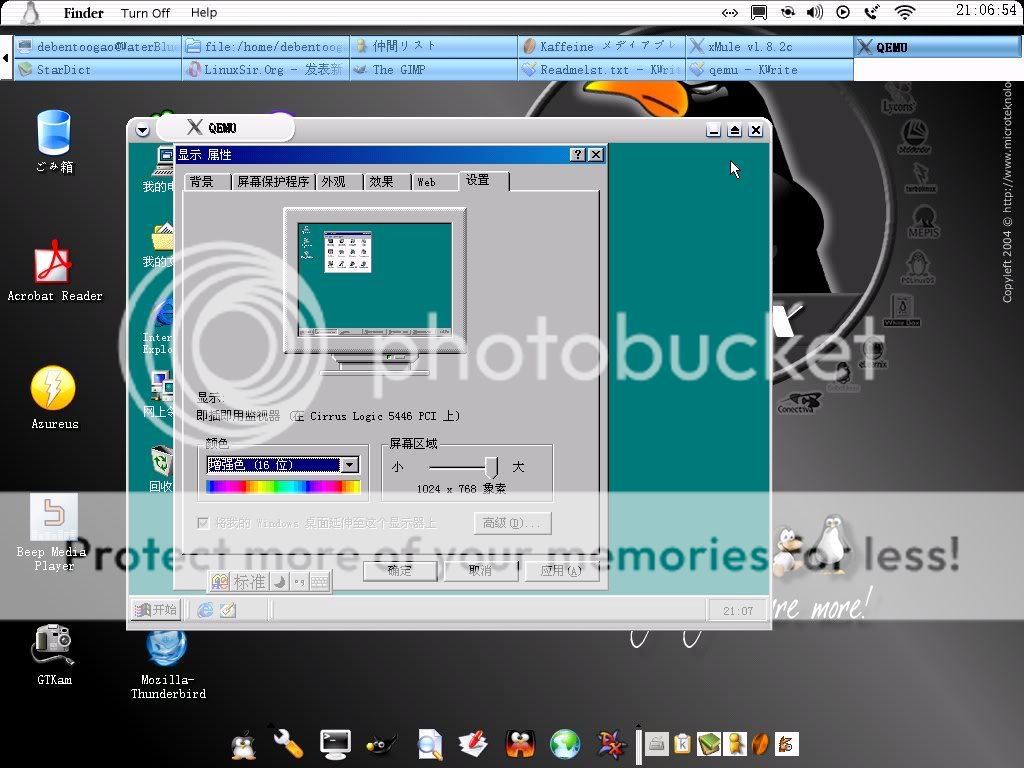Click the desktop shortcut icon beside IE in quick launch

pyautogui.click(x=228, y=610)
